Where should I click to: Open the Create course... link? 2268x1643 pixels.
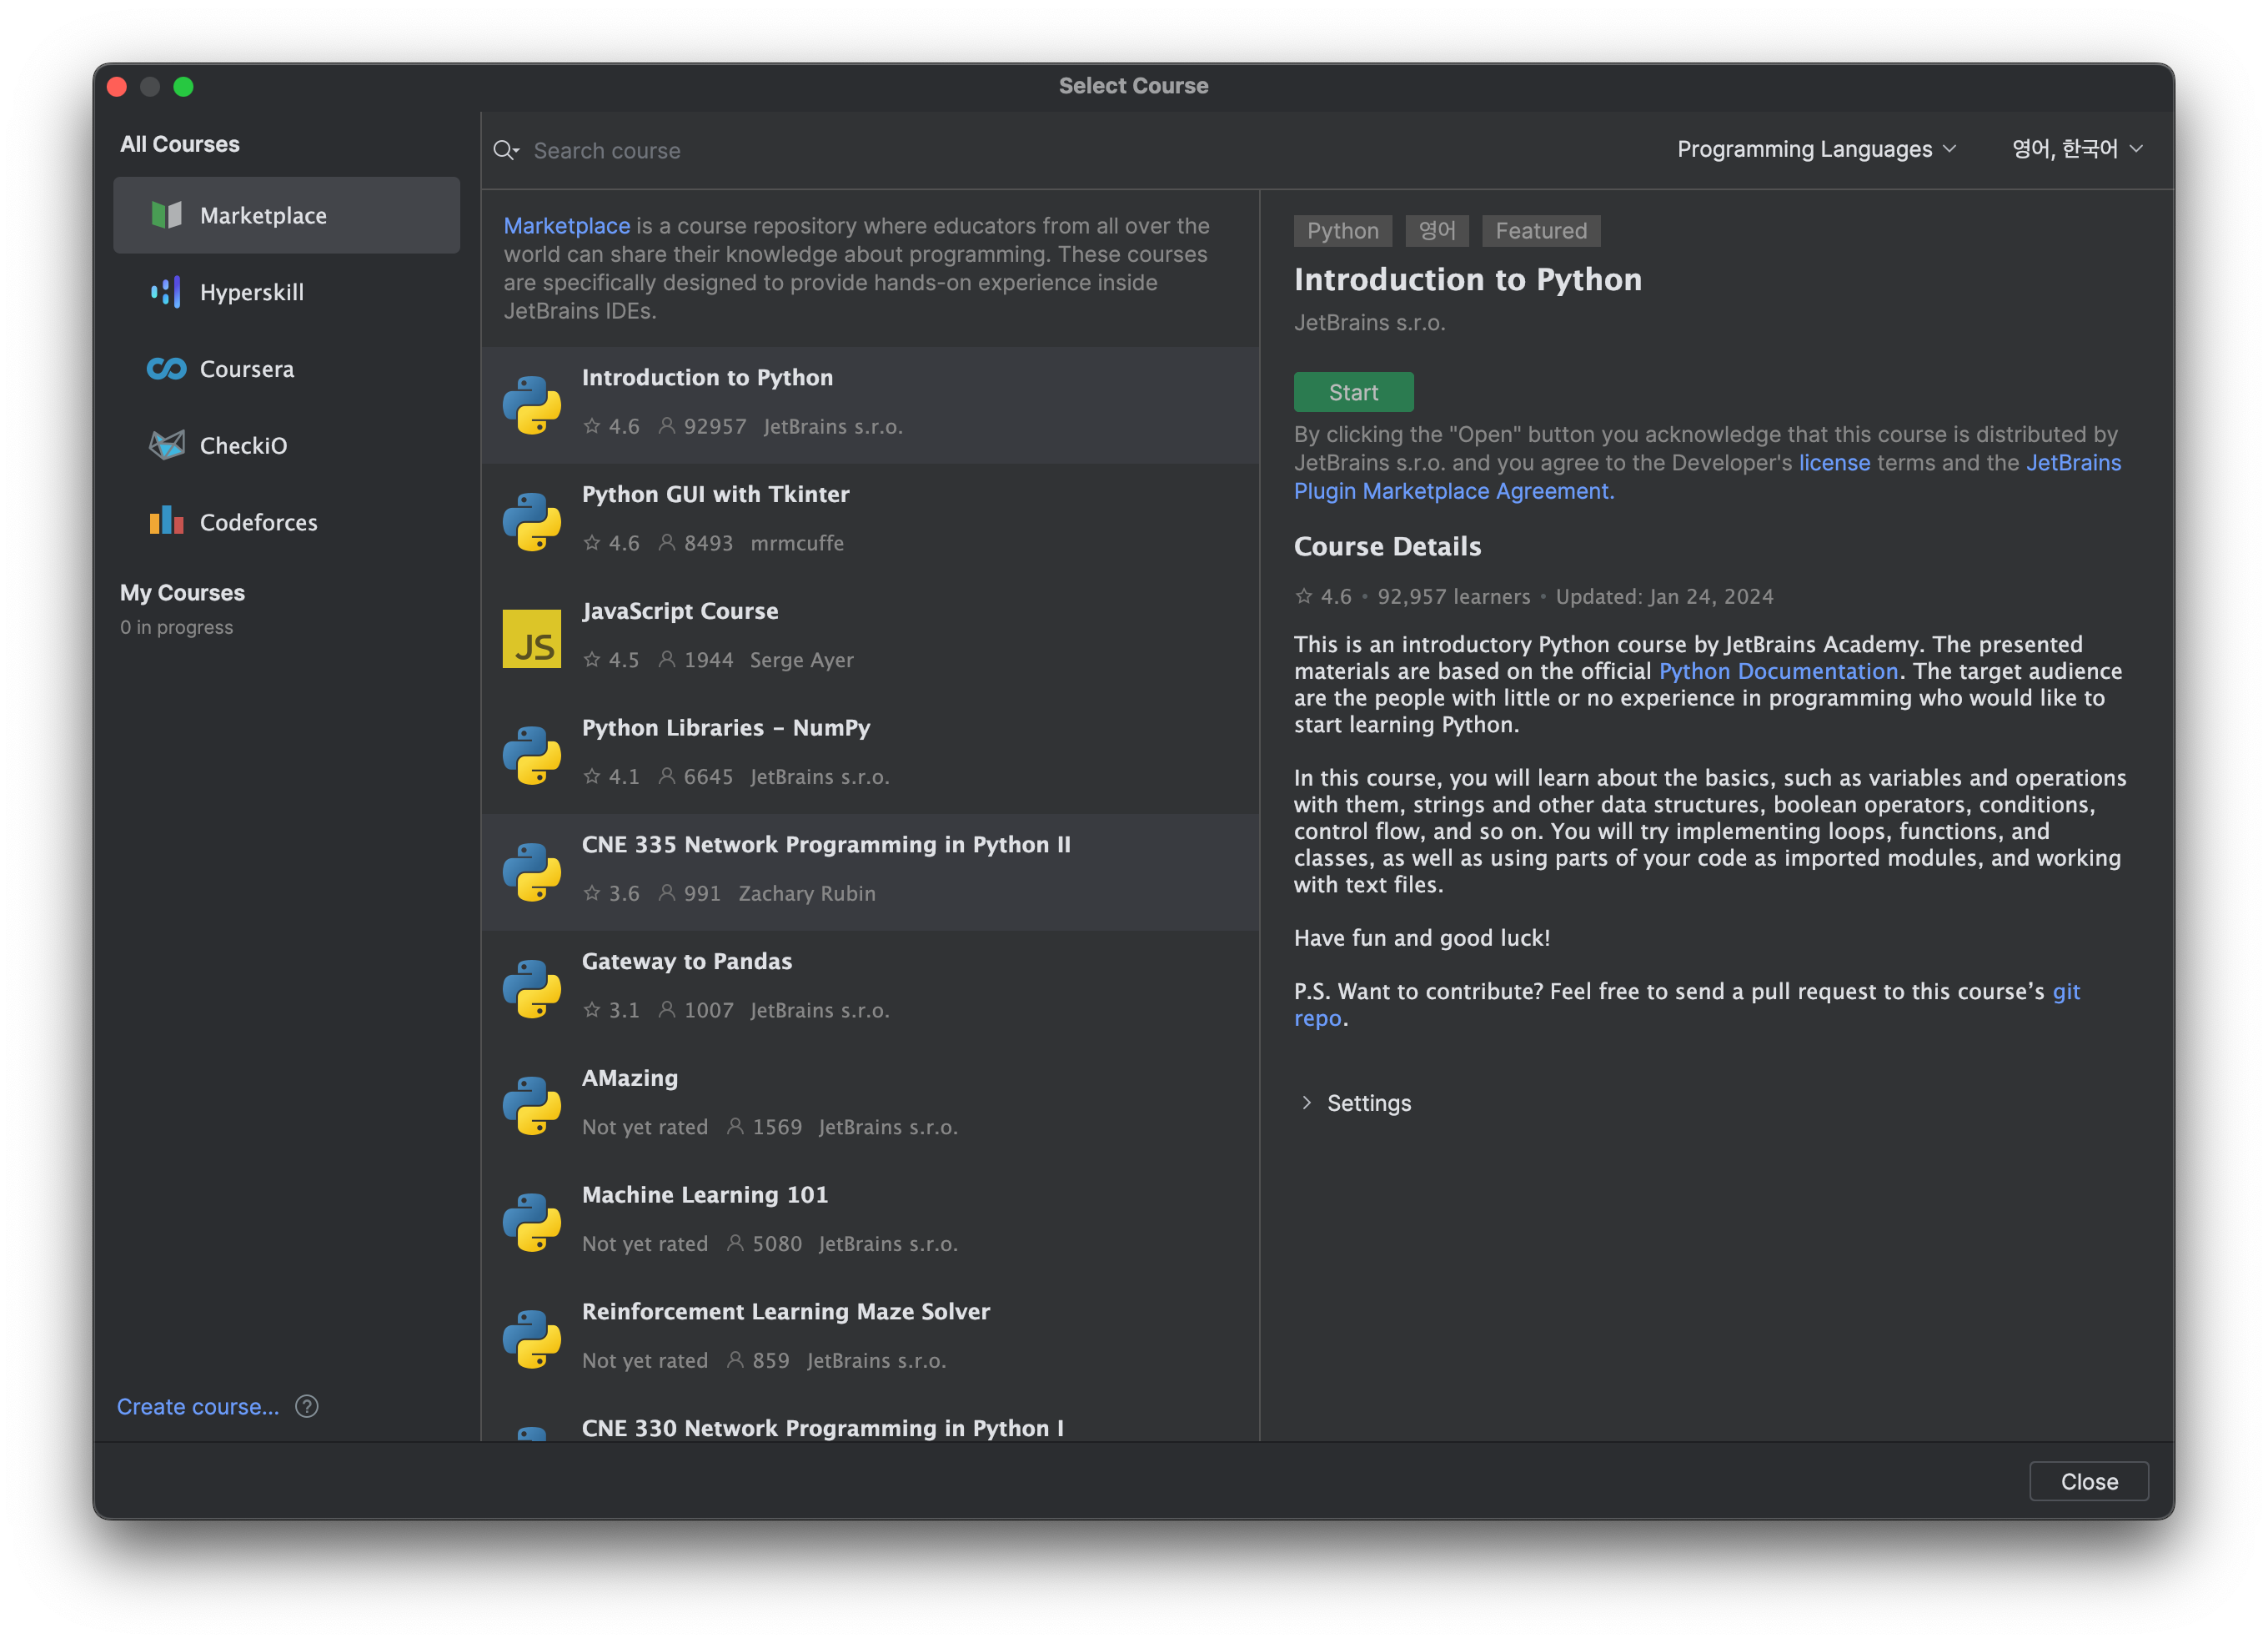click(x=198, y=1406)
